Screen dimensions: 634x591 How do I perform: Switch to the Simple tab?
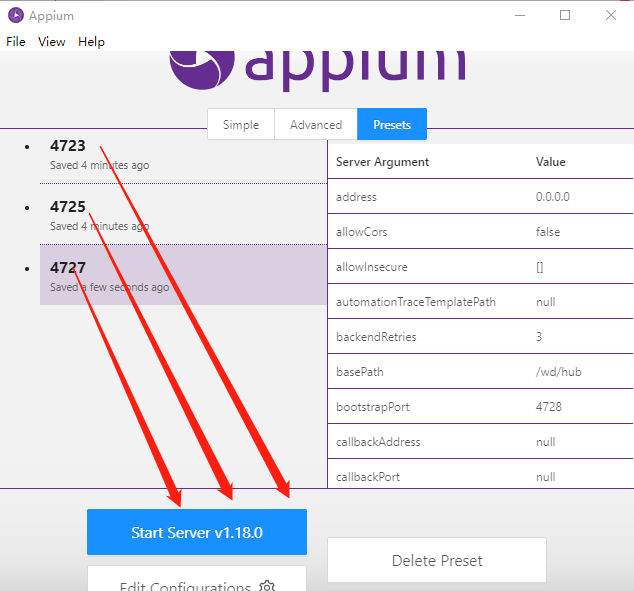click(241, 125)
